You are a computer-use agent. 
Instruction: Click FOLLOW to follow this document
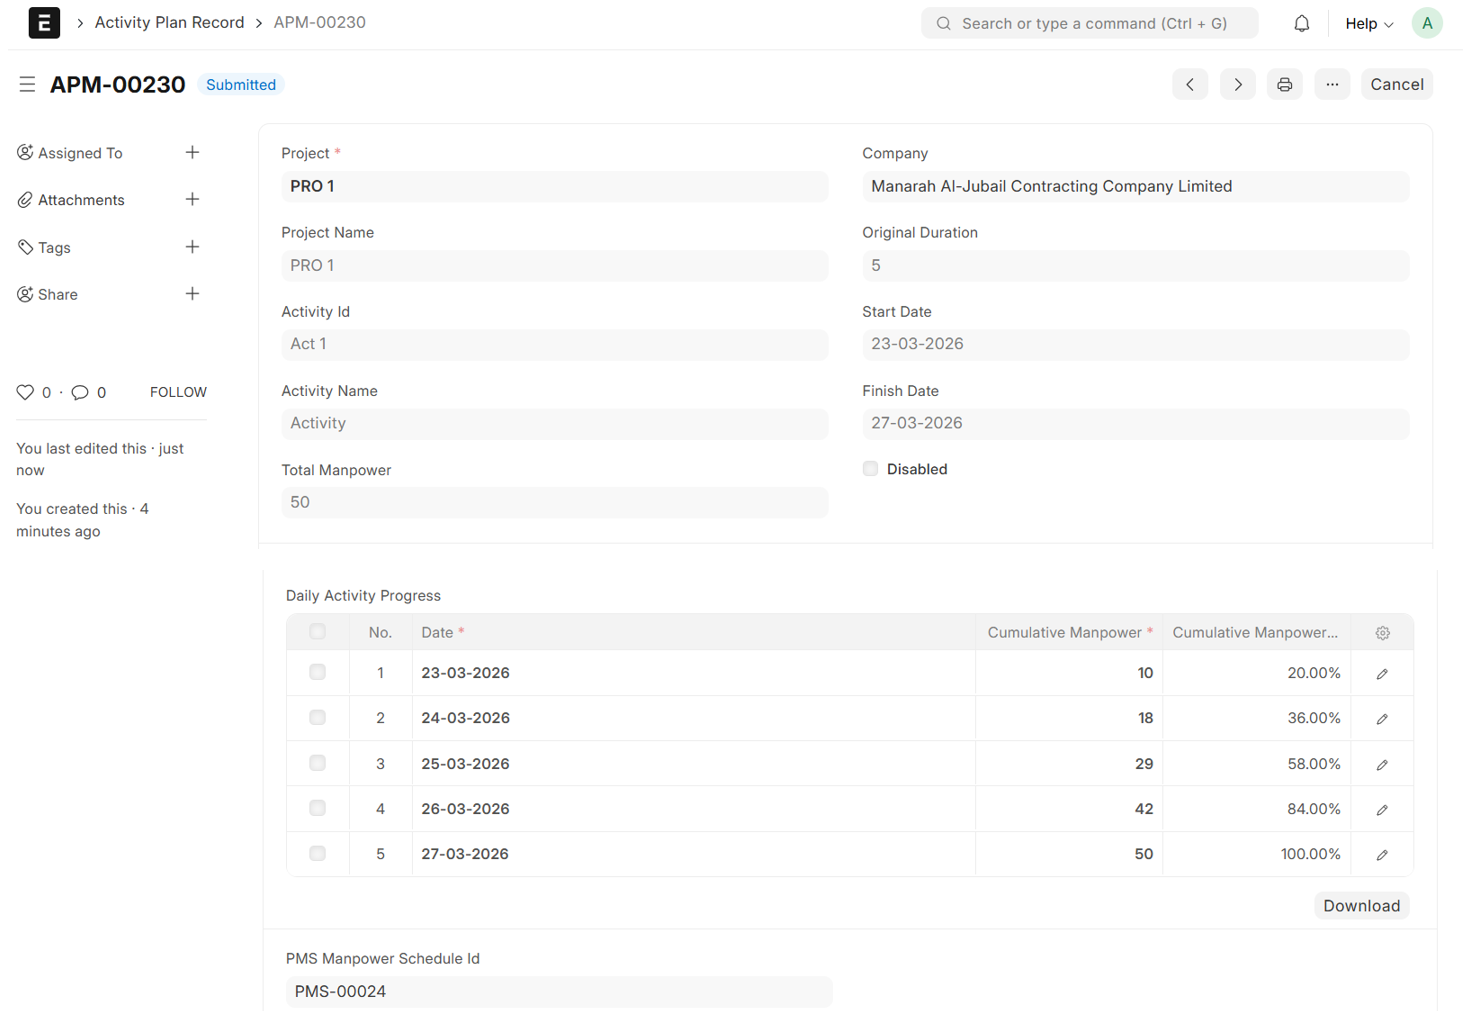click(x=178, y=392)
